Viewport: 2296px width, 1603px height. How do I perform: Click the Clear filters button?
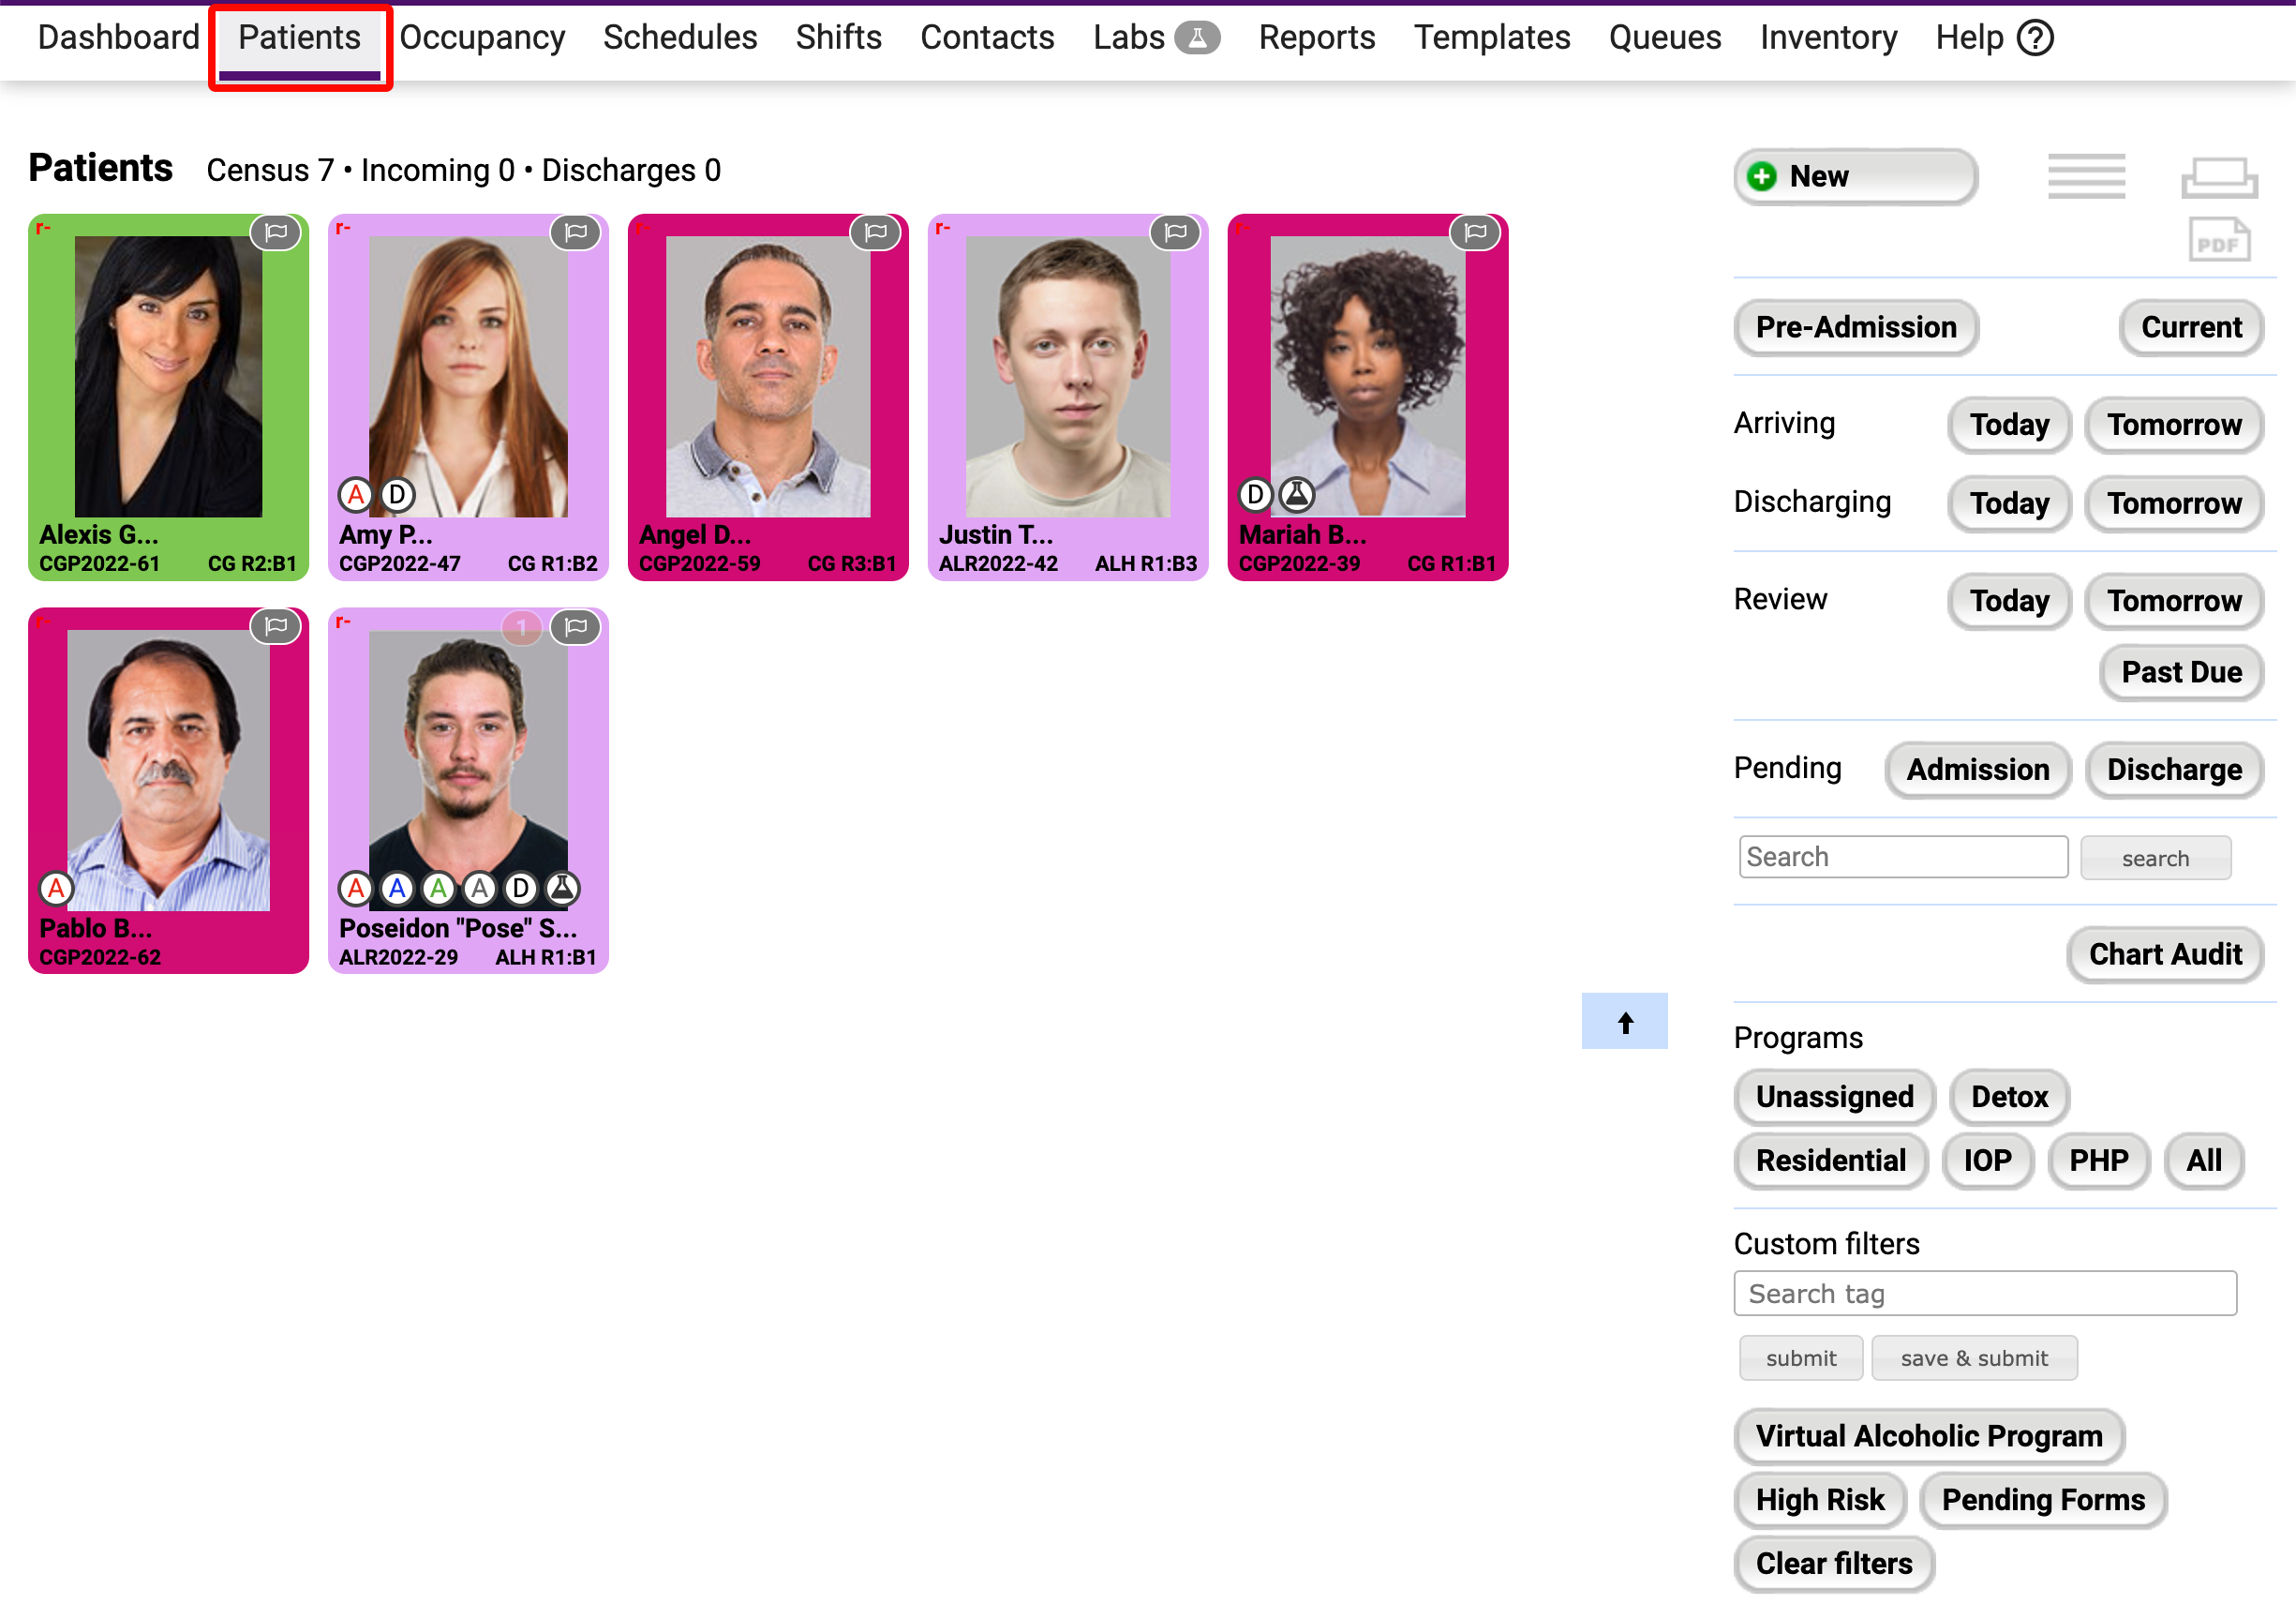[x=1833, y=1563]
